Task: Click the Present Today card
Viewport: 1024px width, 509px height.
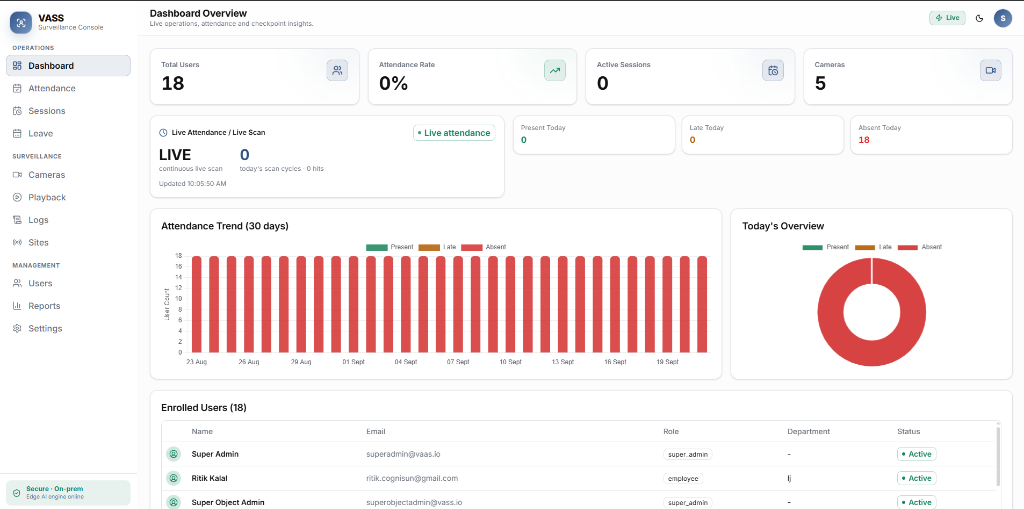Action: click(x=594, y=135)
